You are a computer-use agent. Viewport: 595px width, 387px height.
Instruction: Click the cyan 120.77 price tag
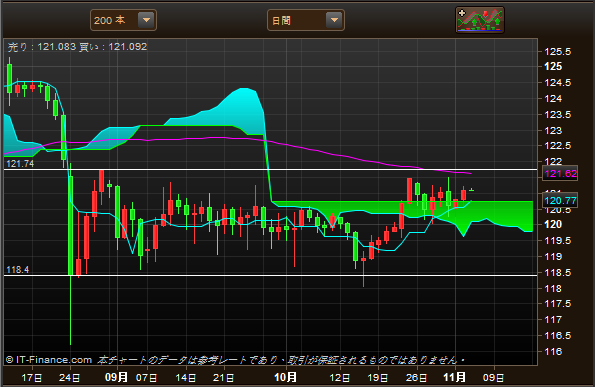click(x=560, y=201)
